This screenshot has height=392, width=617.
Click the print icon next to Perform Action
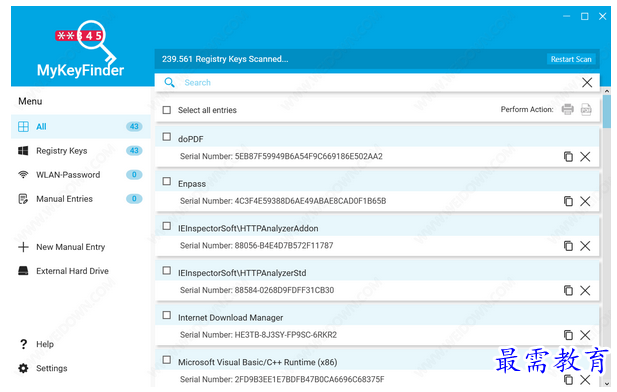tap(567, 109)
